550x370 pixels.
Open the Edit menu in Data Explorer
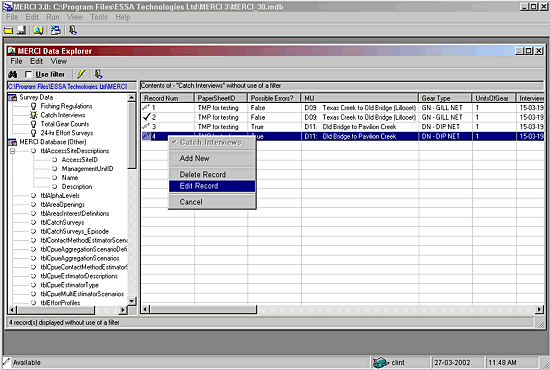36,61
